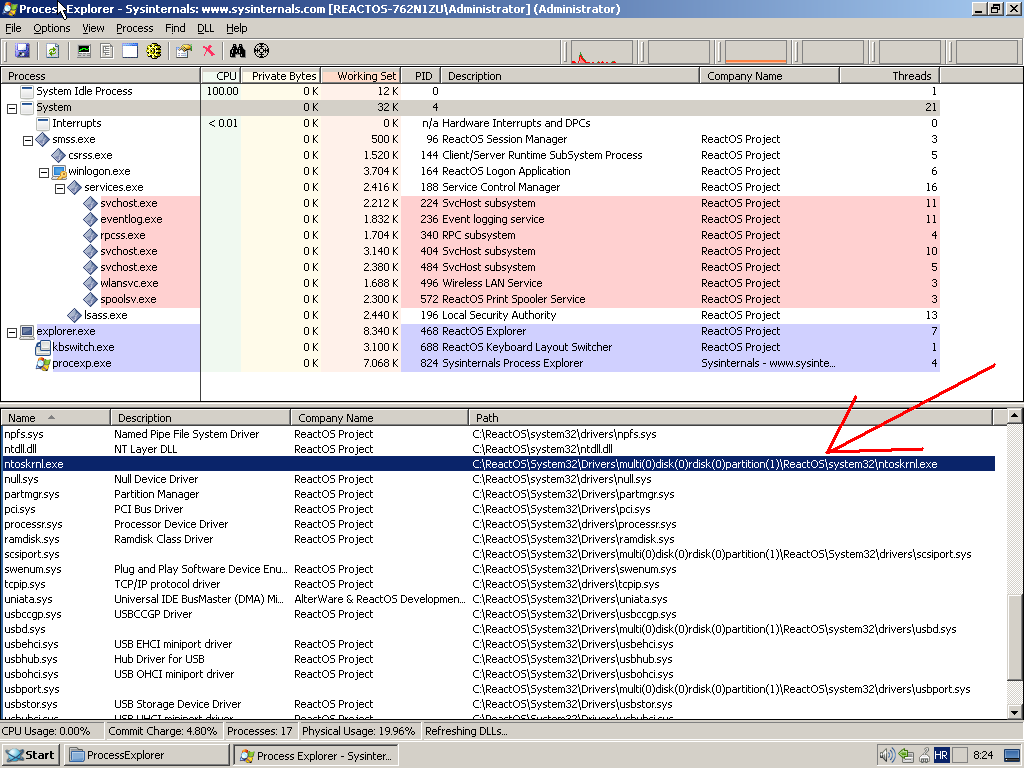This screenshot has height=768, width=1024.
Task: Open the Properties toolbar icon
Action: point(184,51)
